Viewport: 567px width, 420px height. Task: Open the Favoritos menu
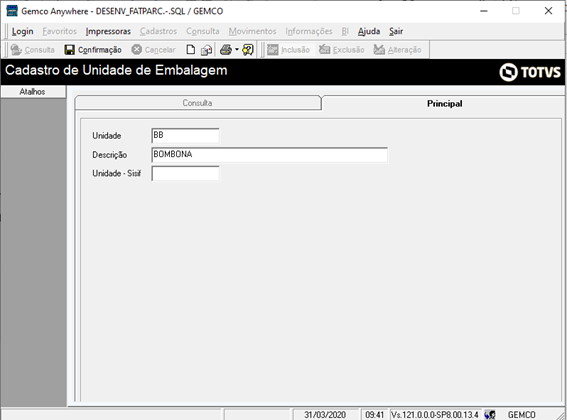click(x=60, y=31)
